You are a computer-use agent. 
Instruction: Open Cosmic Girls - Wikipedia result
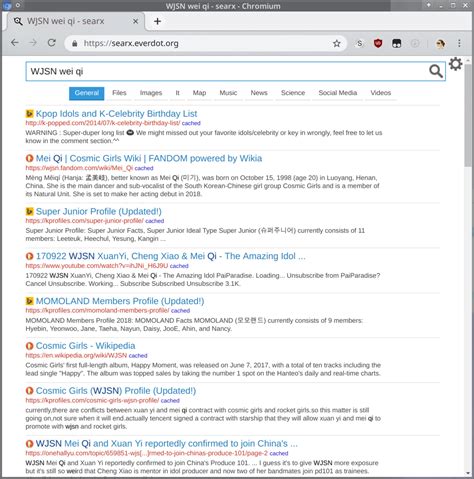(86, 346)
